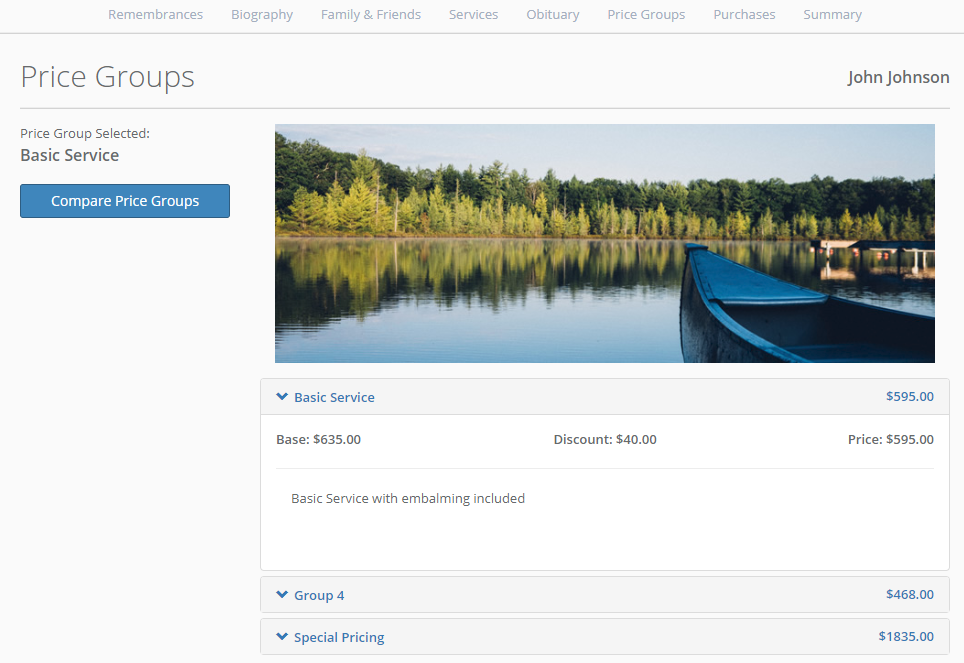The image size is (964, 663).
Task: Click the $1835.00 Special Pricing amount
Action: pos(906,637)
